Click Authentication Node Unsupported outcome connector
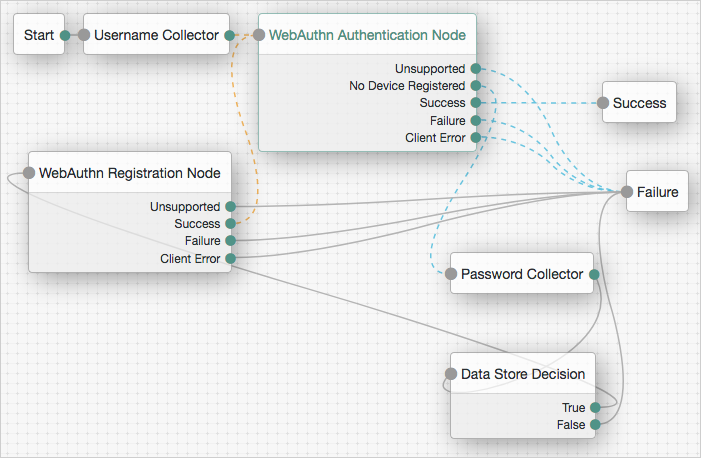This screenshot has height=458, width=701. [x=476, y=68]
